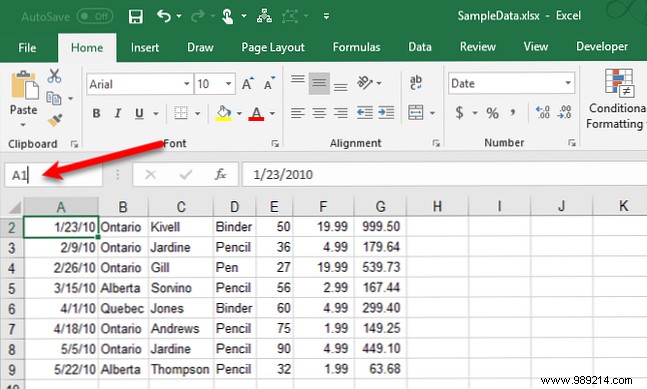647x389 pixels.
Task: Click the Wrap Text icon
Action: click(416, 83)
